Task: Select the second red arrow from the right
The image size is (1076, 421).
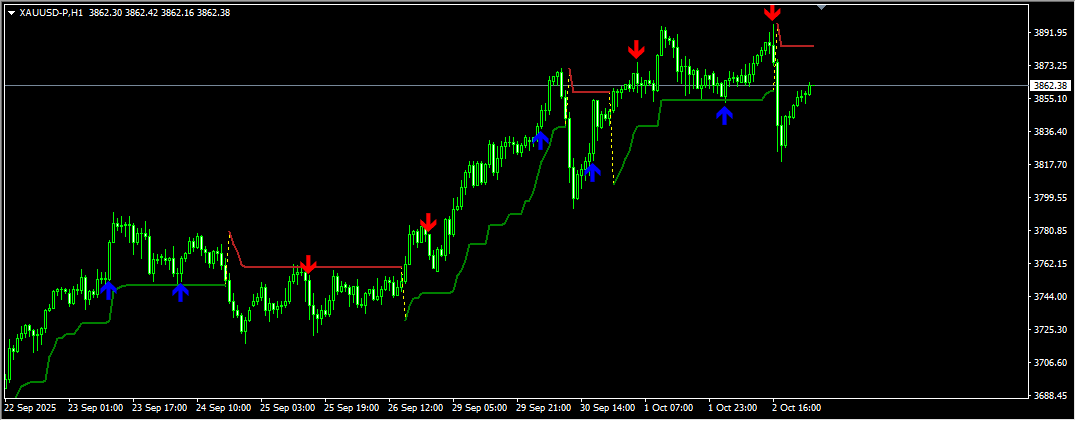Action: tap(636, 50)
